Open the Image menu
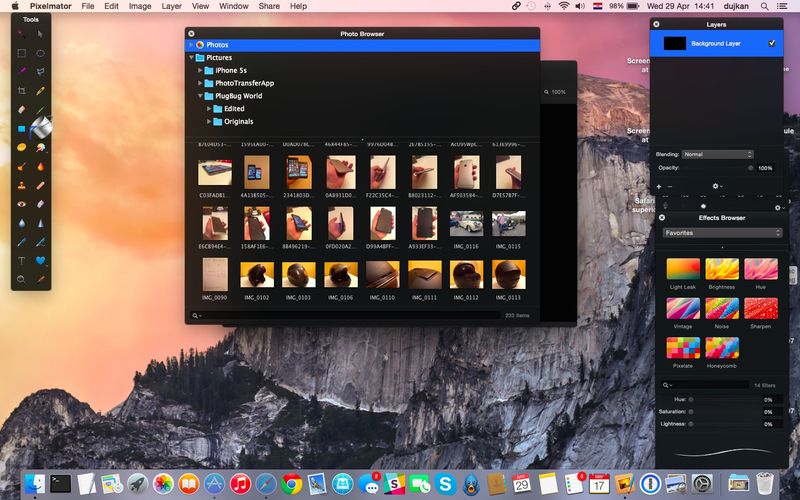Image resolution: width=800 pixels, height=500 pixels. [x=140, y=6]
